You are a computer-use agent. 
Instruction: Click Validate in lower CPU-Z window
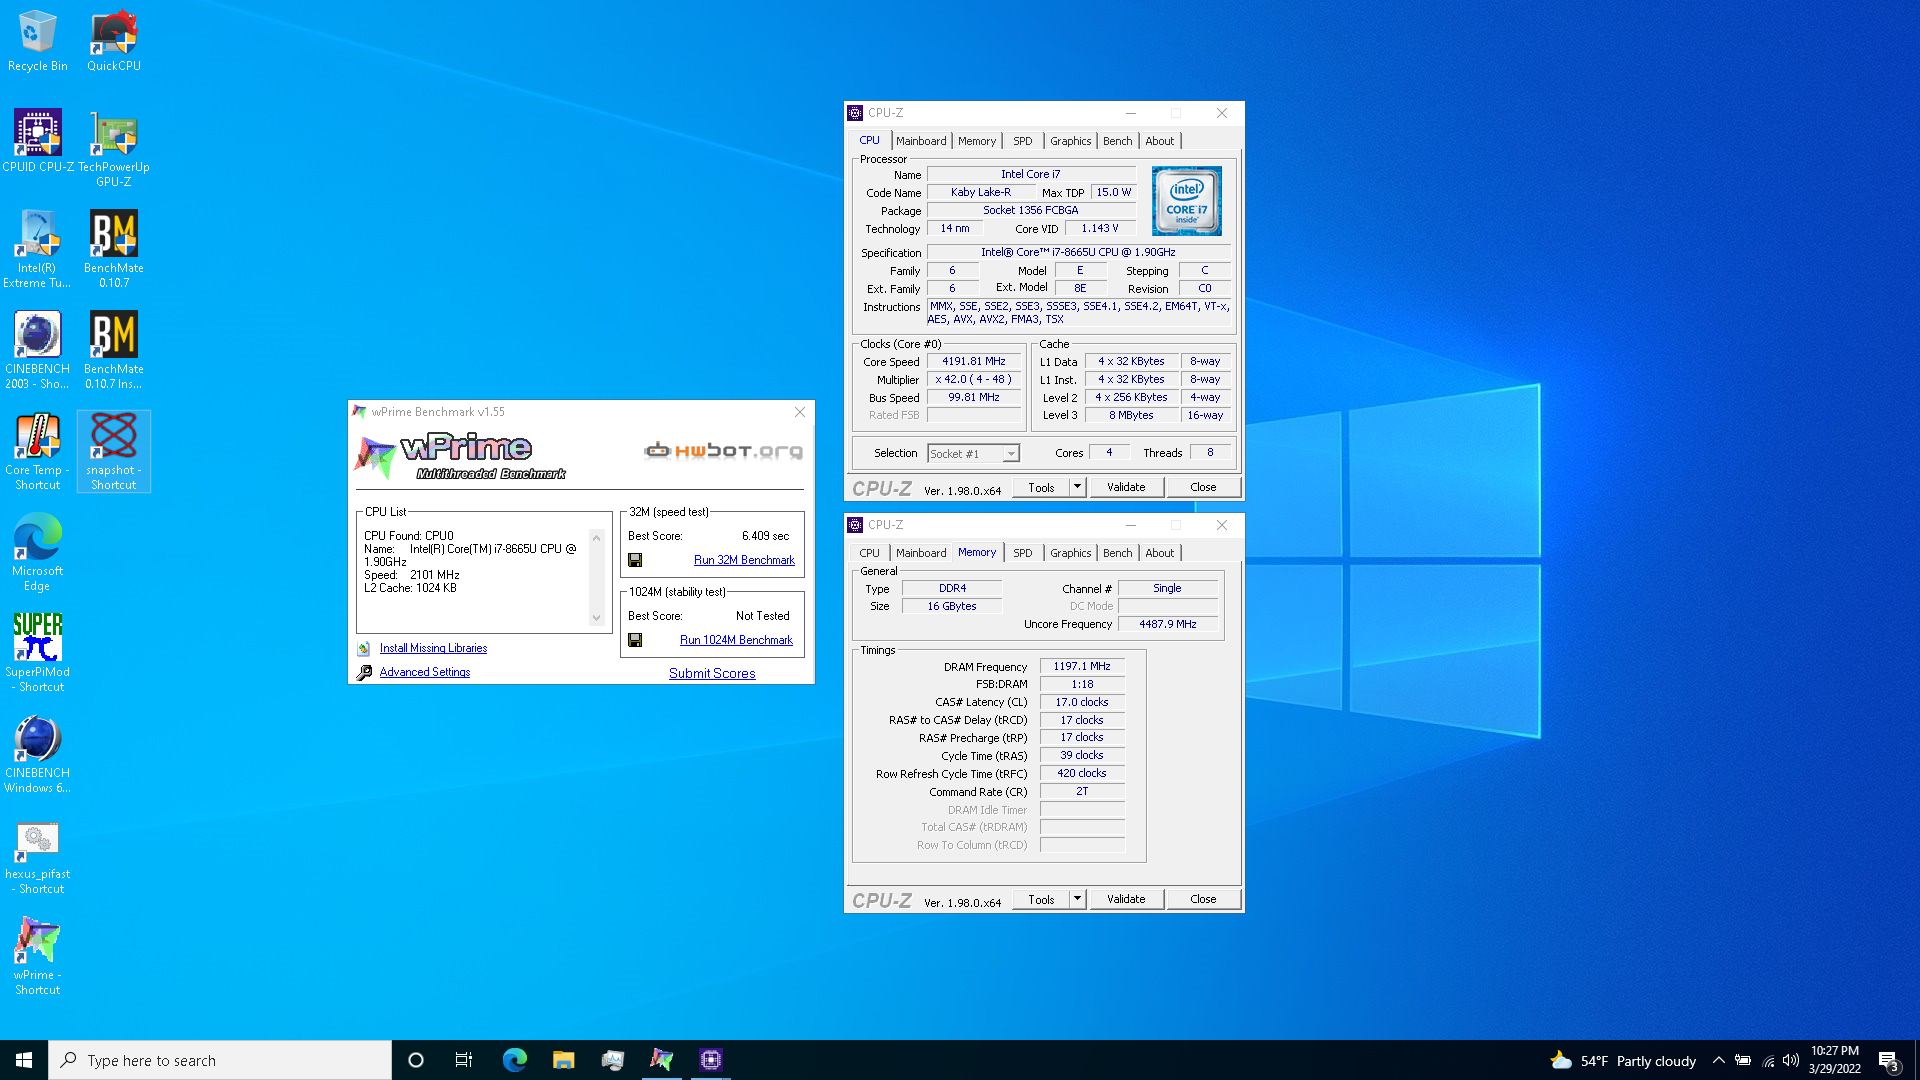click(x=1126, y=899)
